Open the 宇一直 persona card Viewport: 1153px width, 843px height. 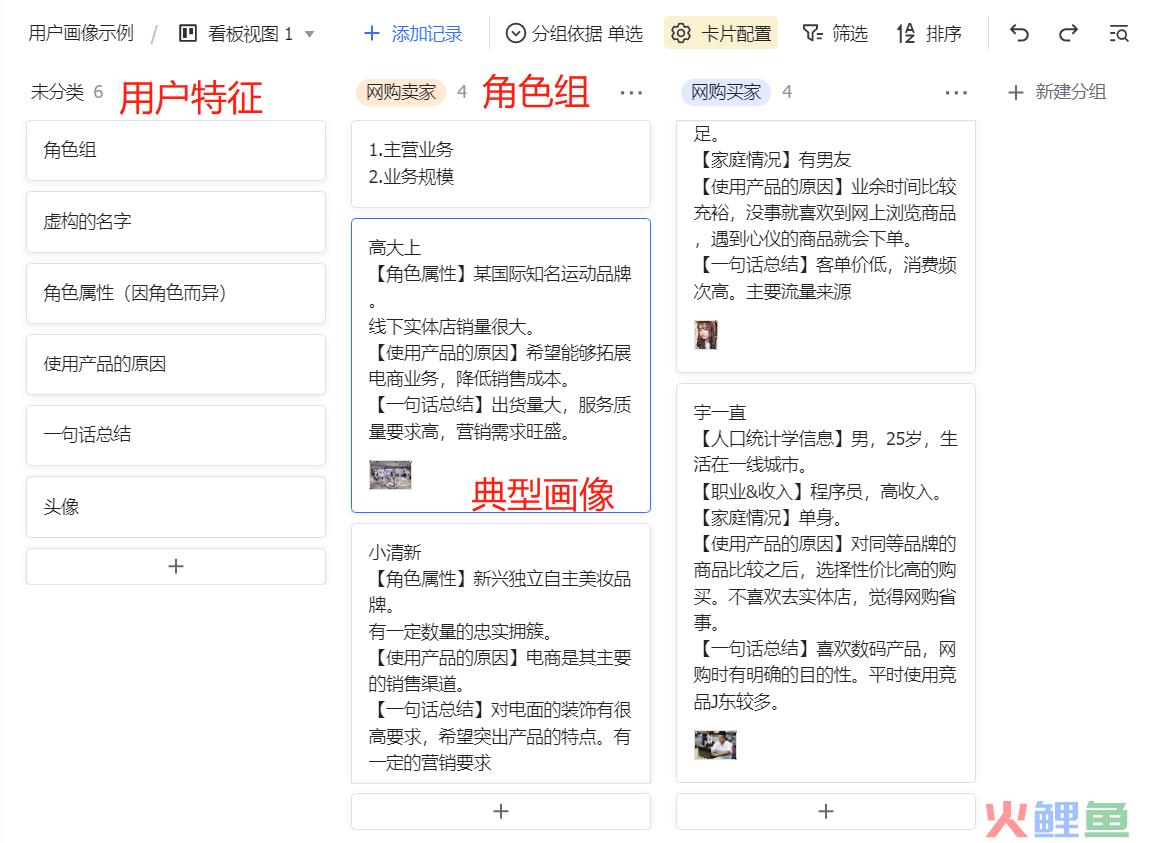[826, 583]
